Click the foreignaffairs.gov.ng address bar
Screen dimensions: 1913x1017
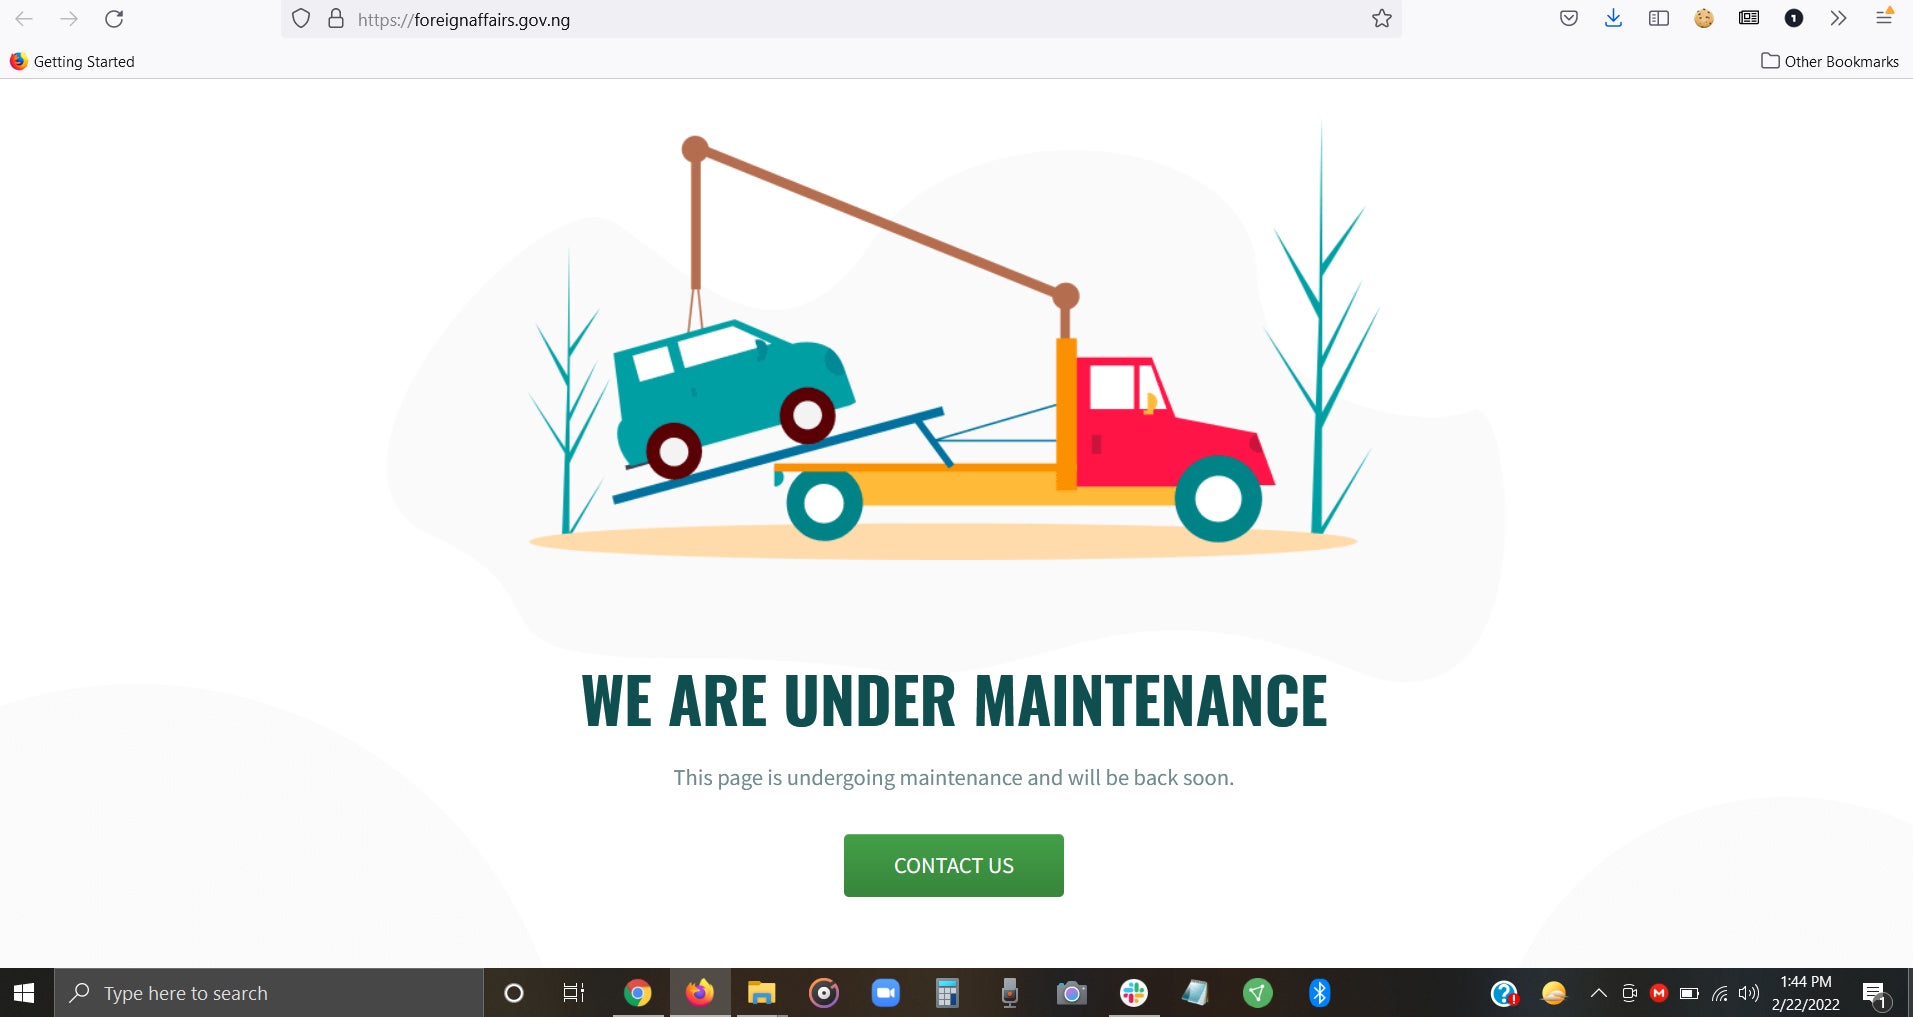[840, 19]
